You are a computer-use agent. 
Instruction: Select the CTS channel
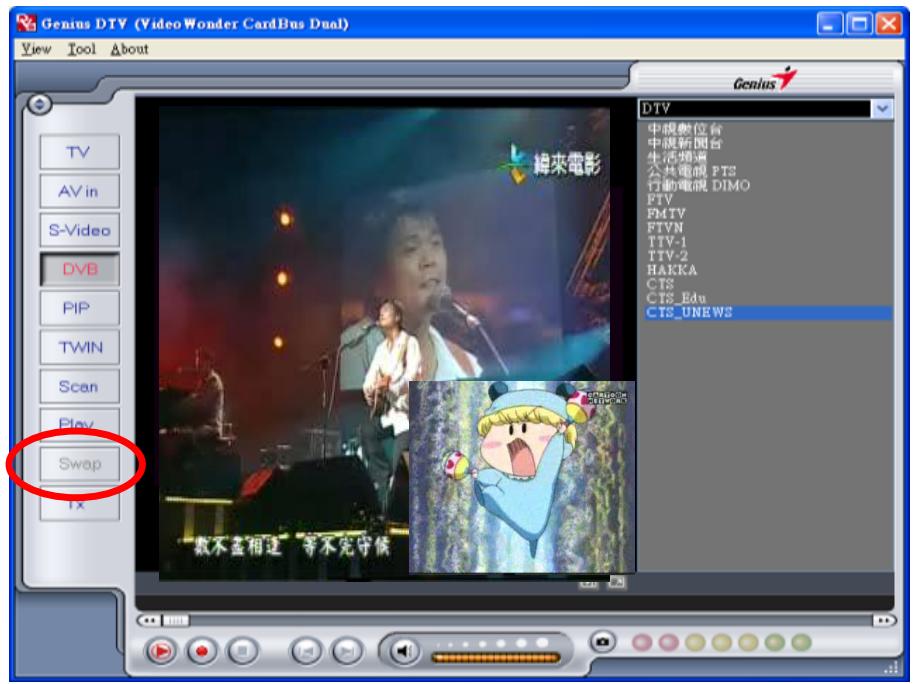(660, 284)
